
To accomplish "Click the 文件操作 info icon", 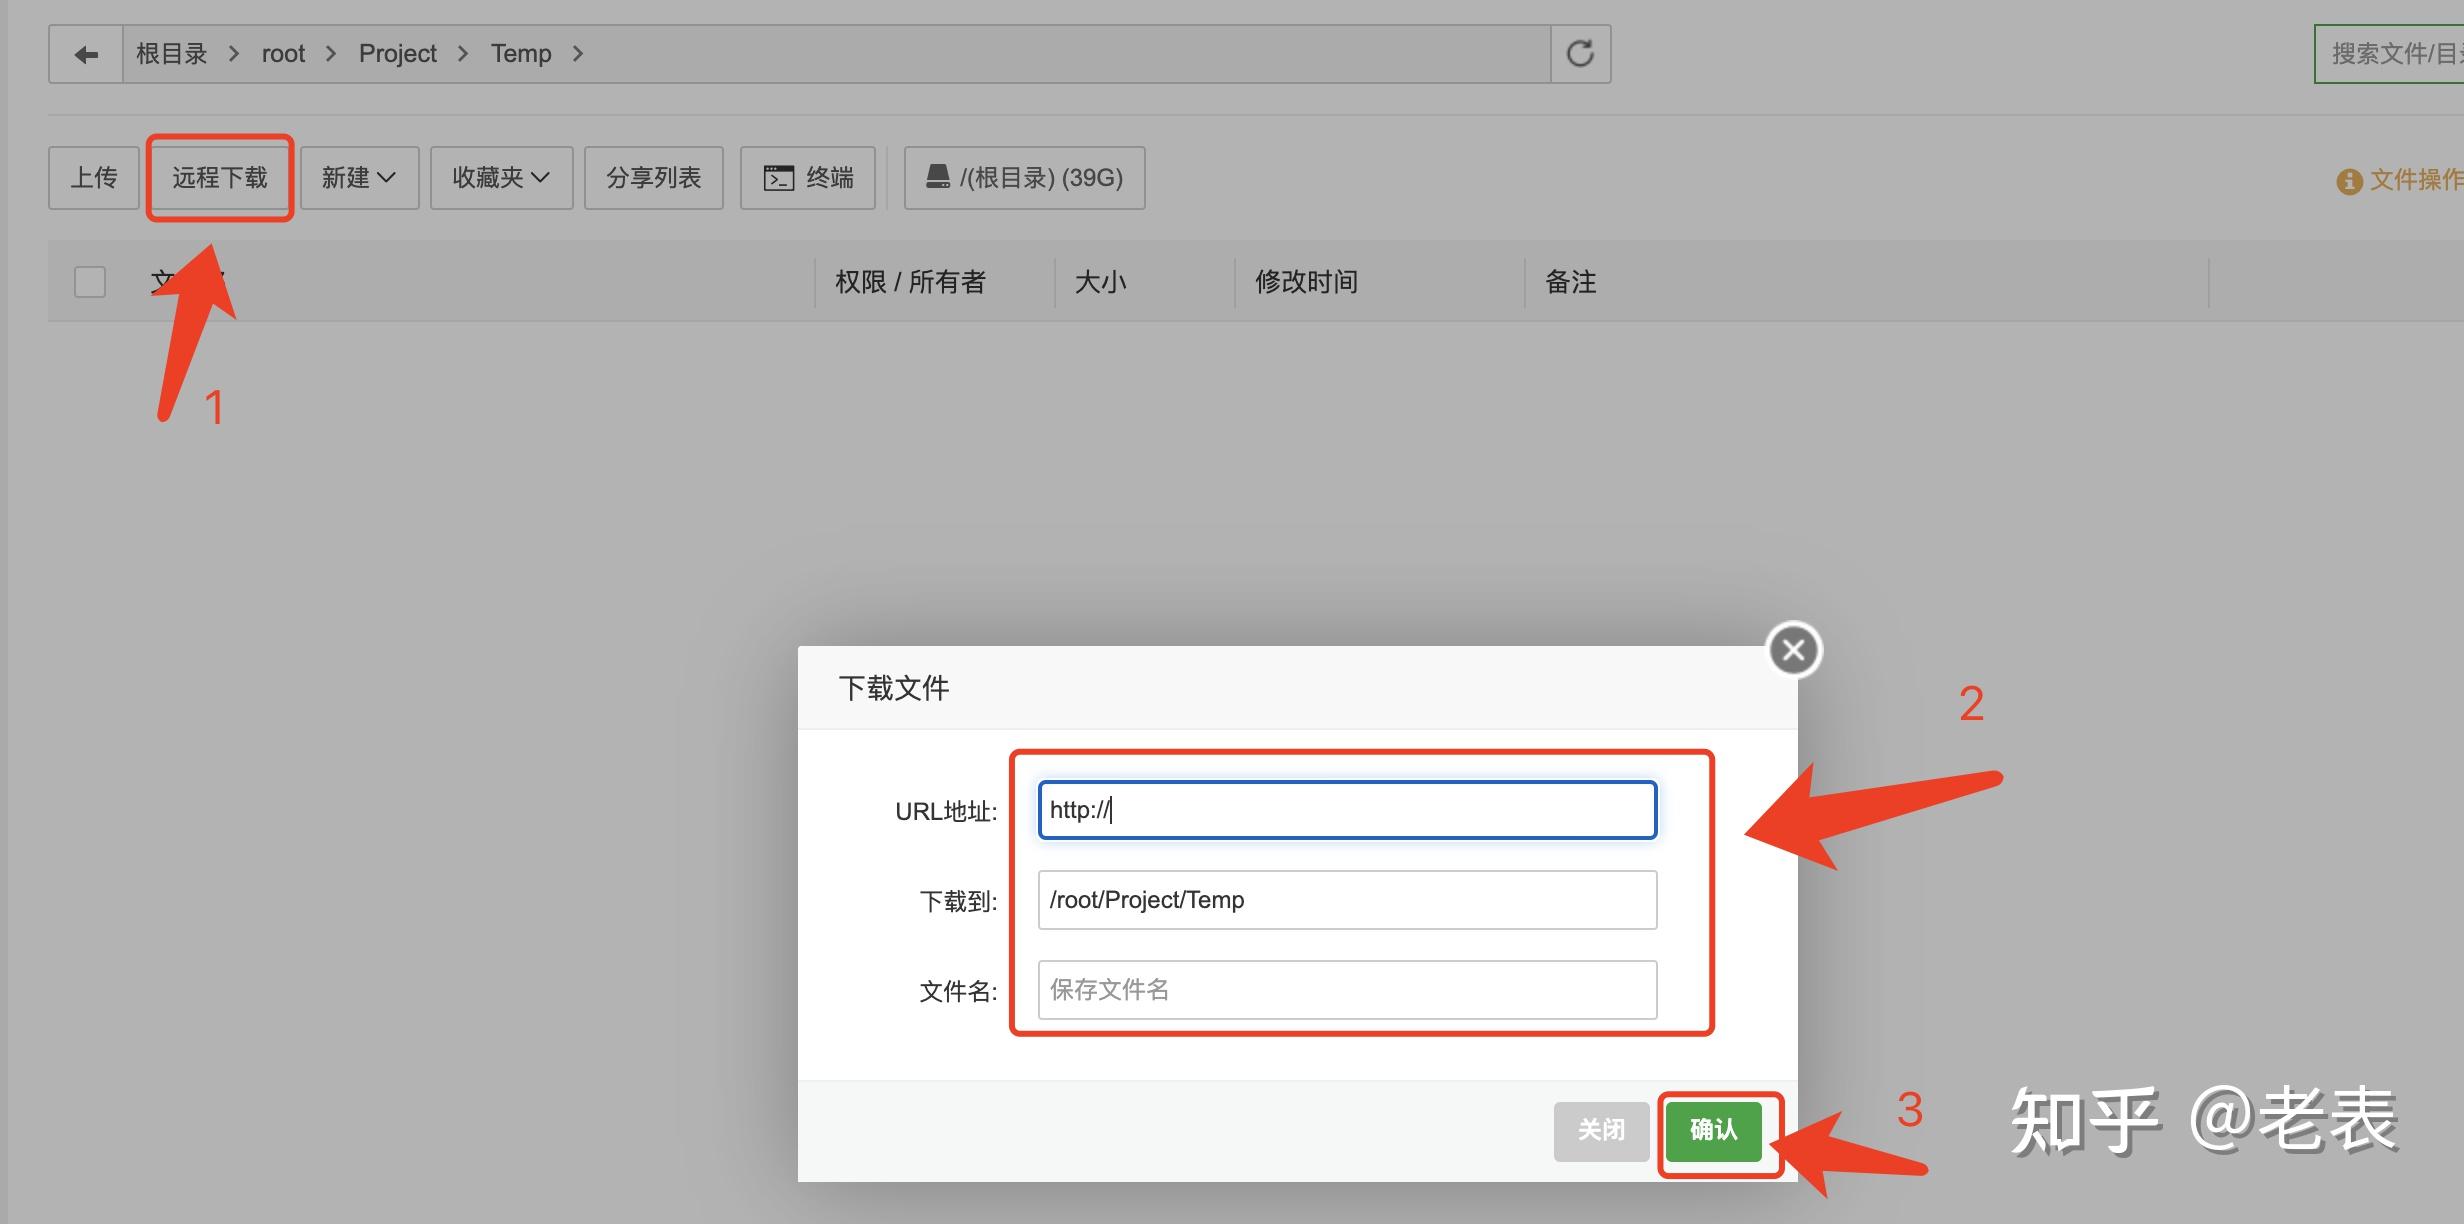I will tap(2348, 181).
